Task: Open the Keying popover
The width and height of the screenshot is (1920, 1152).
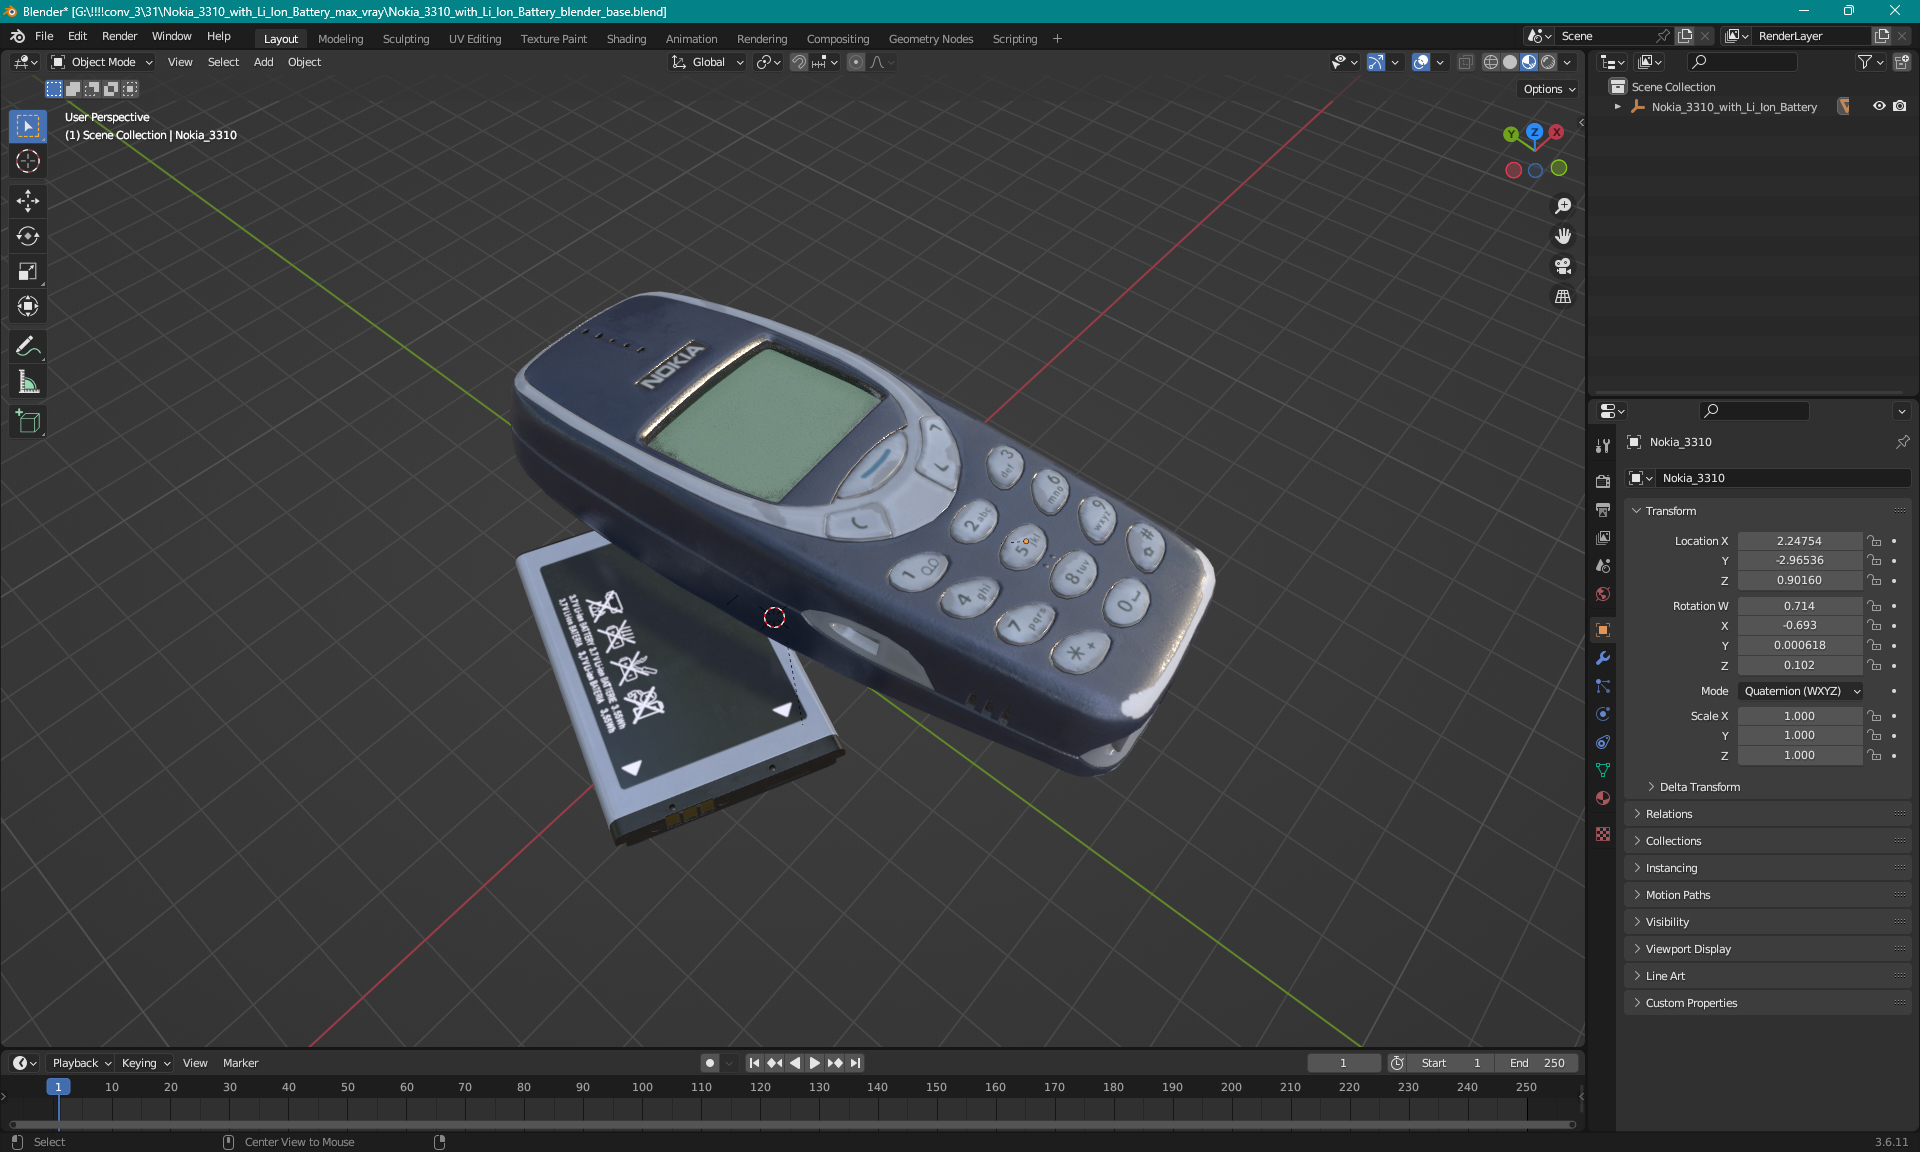Action: (145, 1063)
